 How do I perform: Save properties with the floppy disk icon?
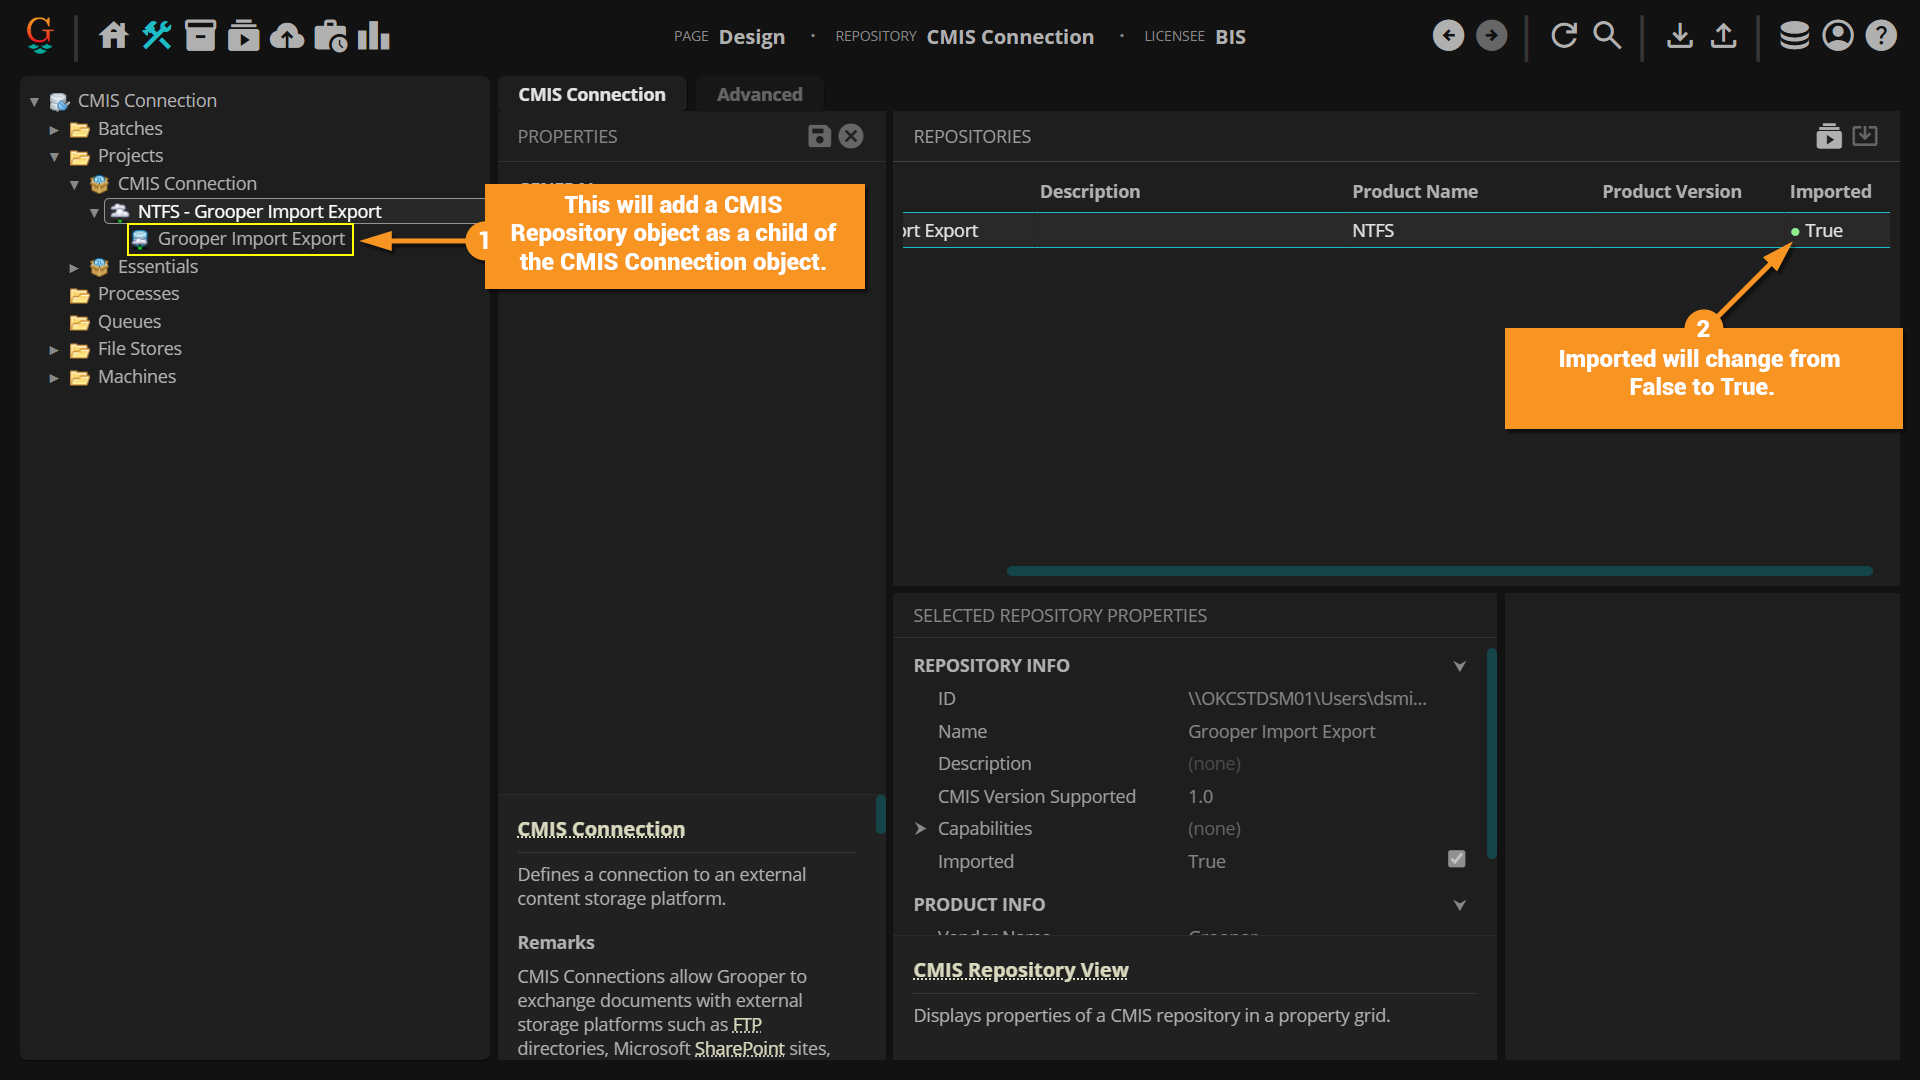coord(819,136)
